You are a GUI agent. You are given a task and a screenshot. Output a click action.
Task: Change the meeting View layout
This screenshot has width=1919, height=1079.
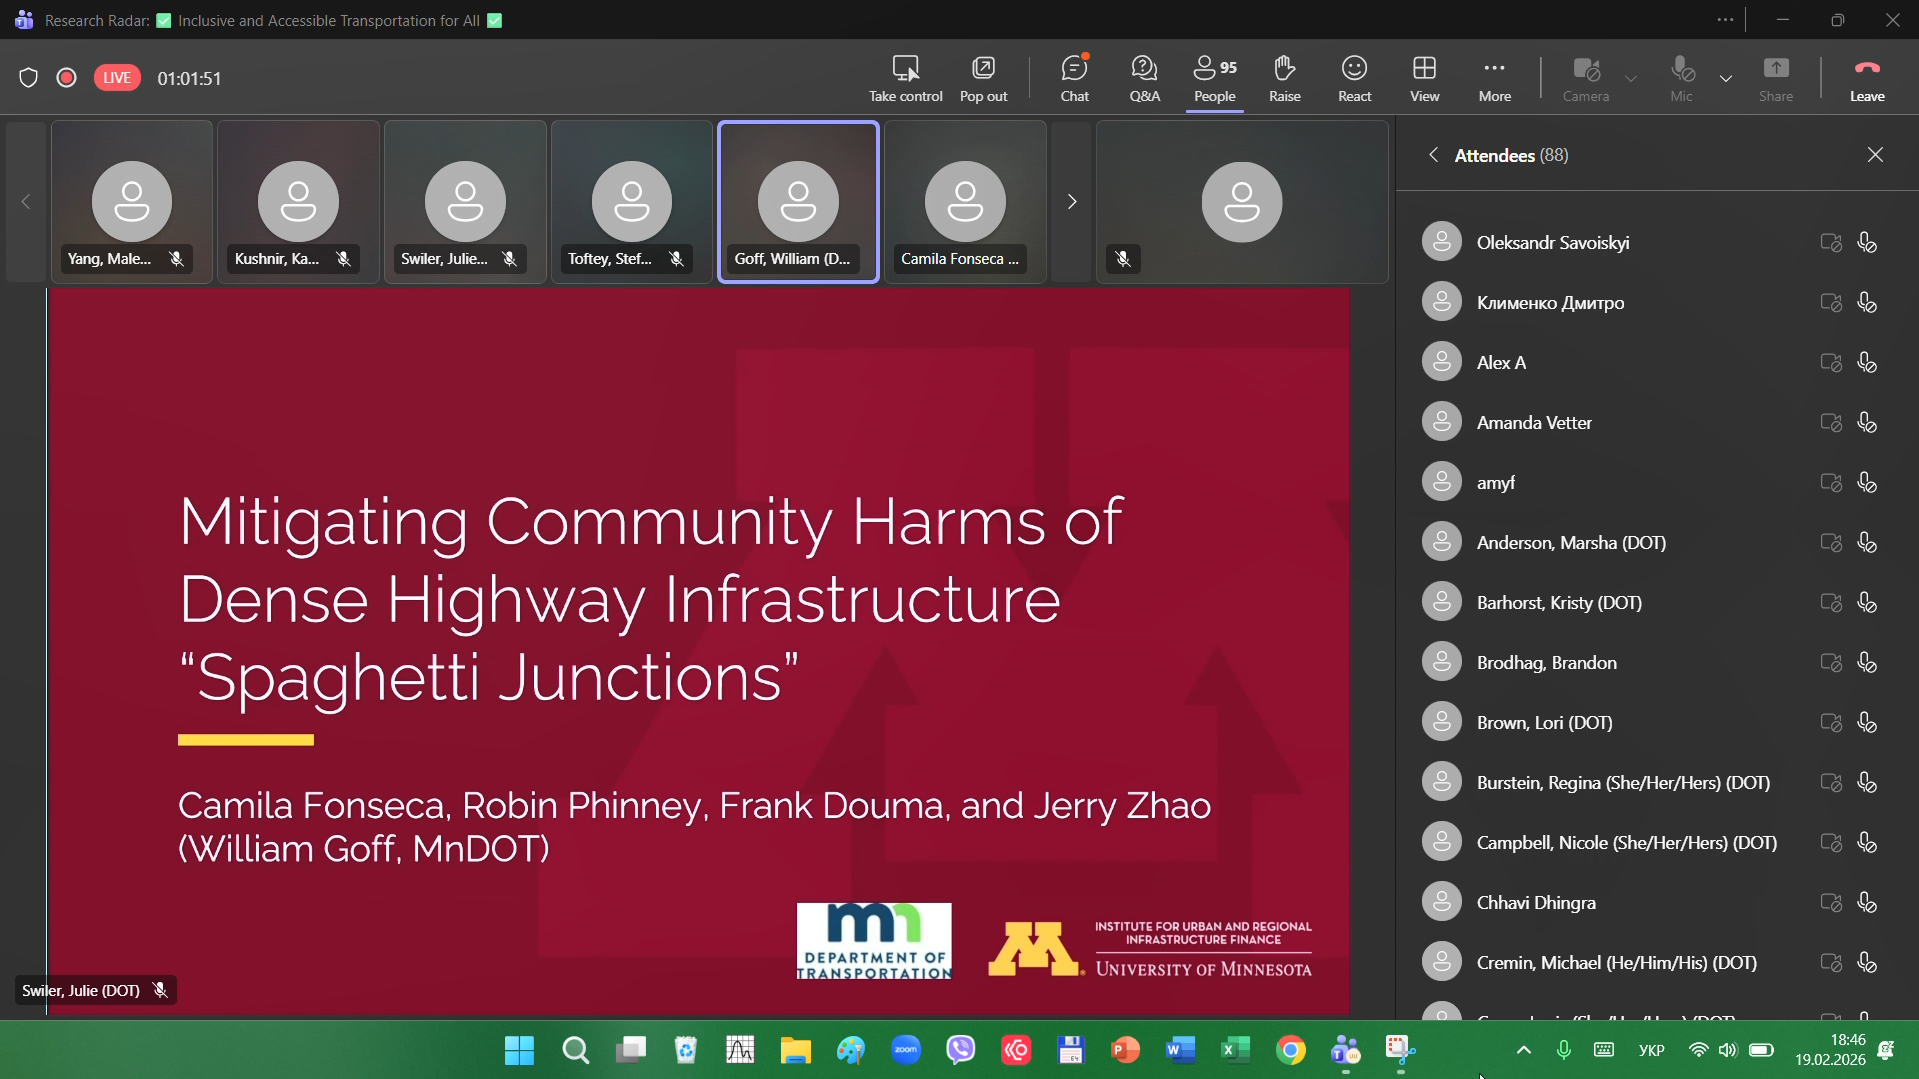[1424, 78]
